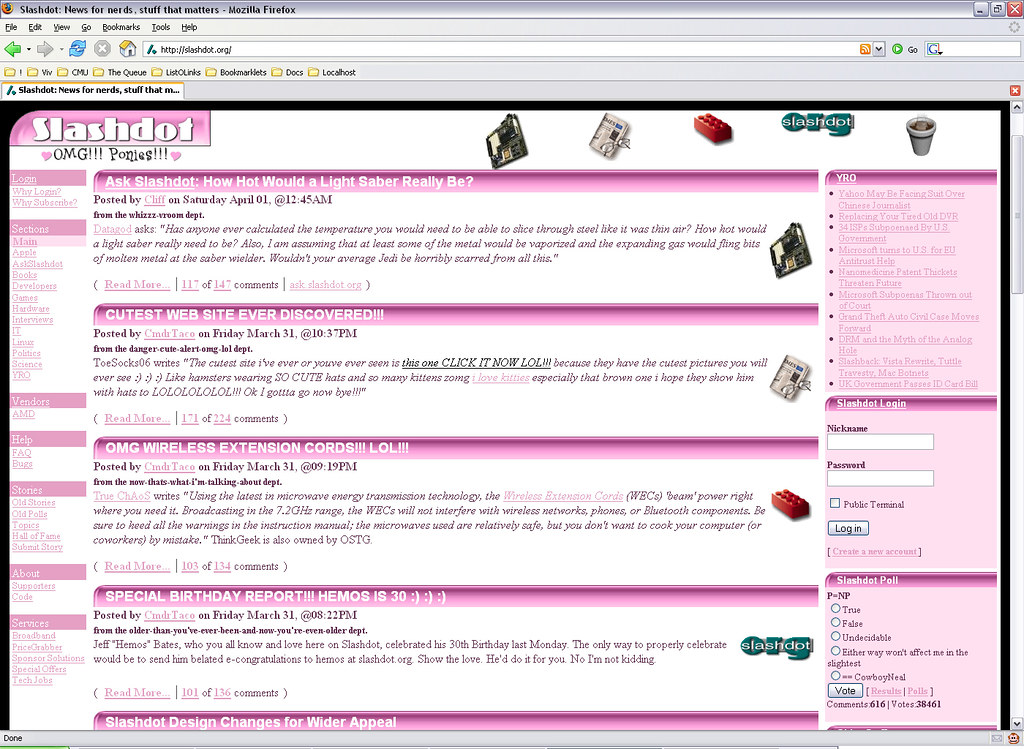Click the newspaper topic icon in header
Image resolution: width=1024 pixels, height=749 pixels.
[x=610, y=136]
